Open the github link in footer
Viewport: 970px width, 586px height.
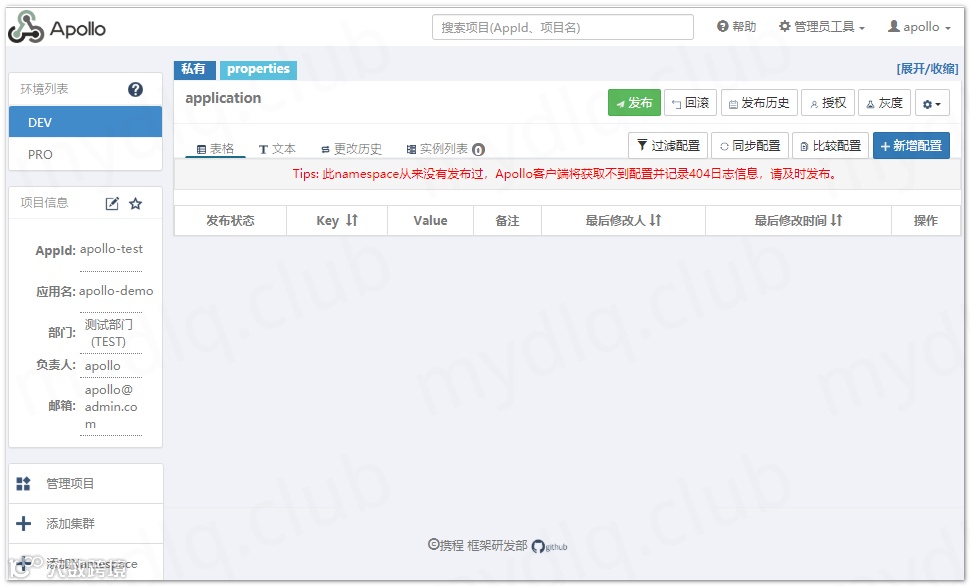[549, 546]
